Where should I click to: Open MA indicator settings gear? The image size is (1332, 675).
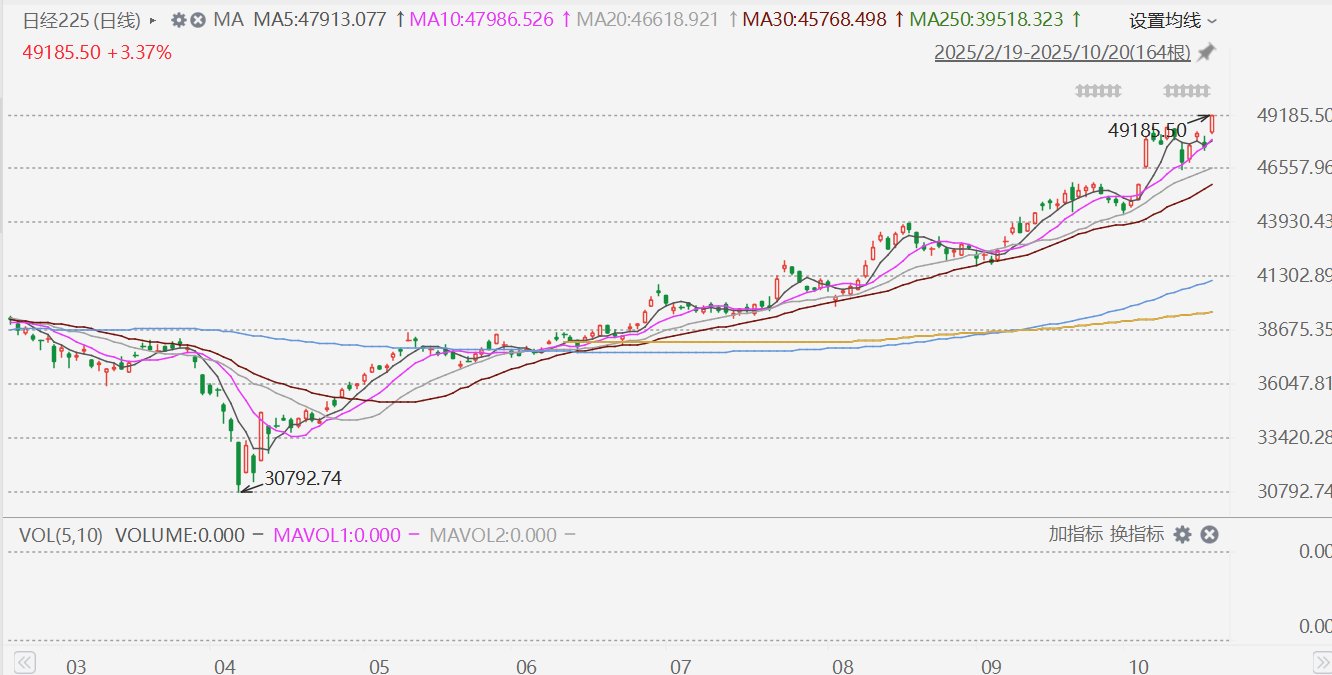click(179, 20)
